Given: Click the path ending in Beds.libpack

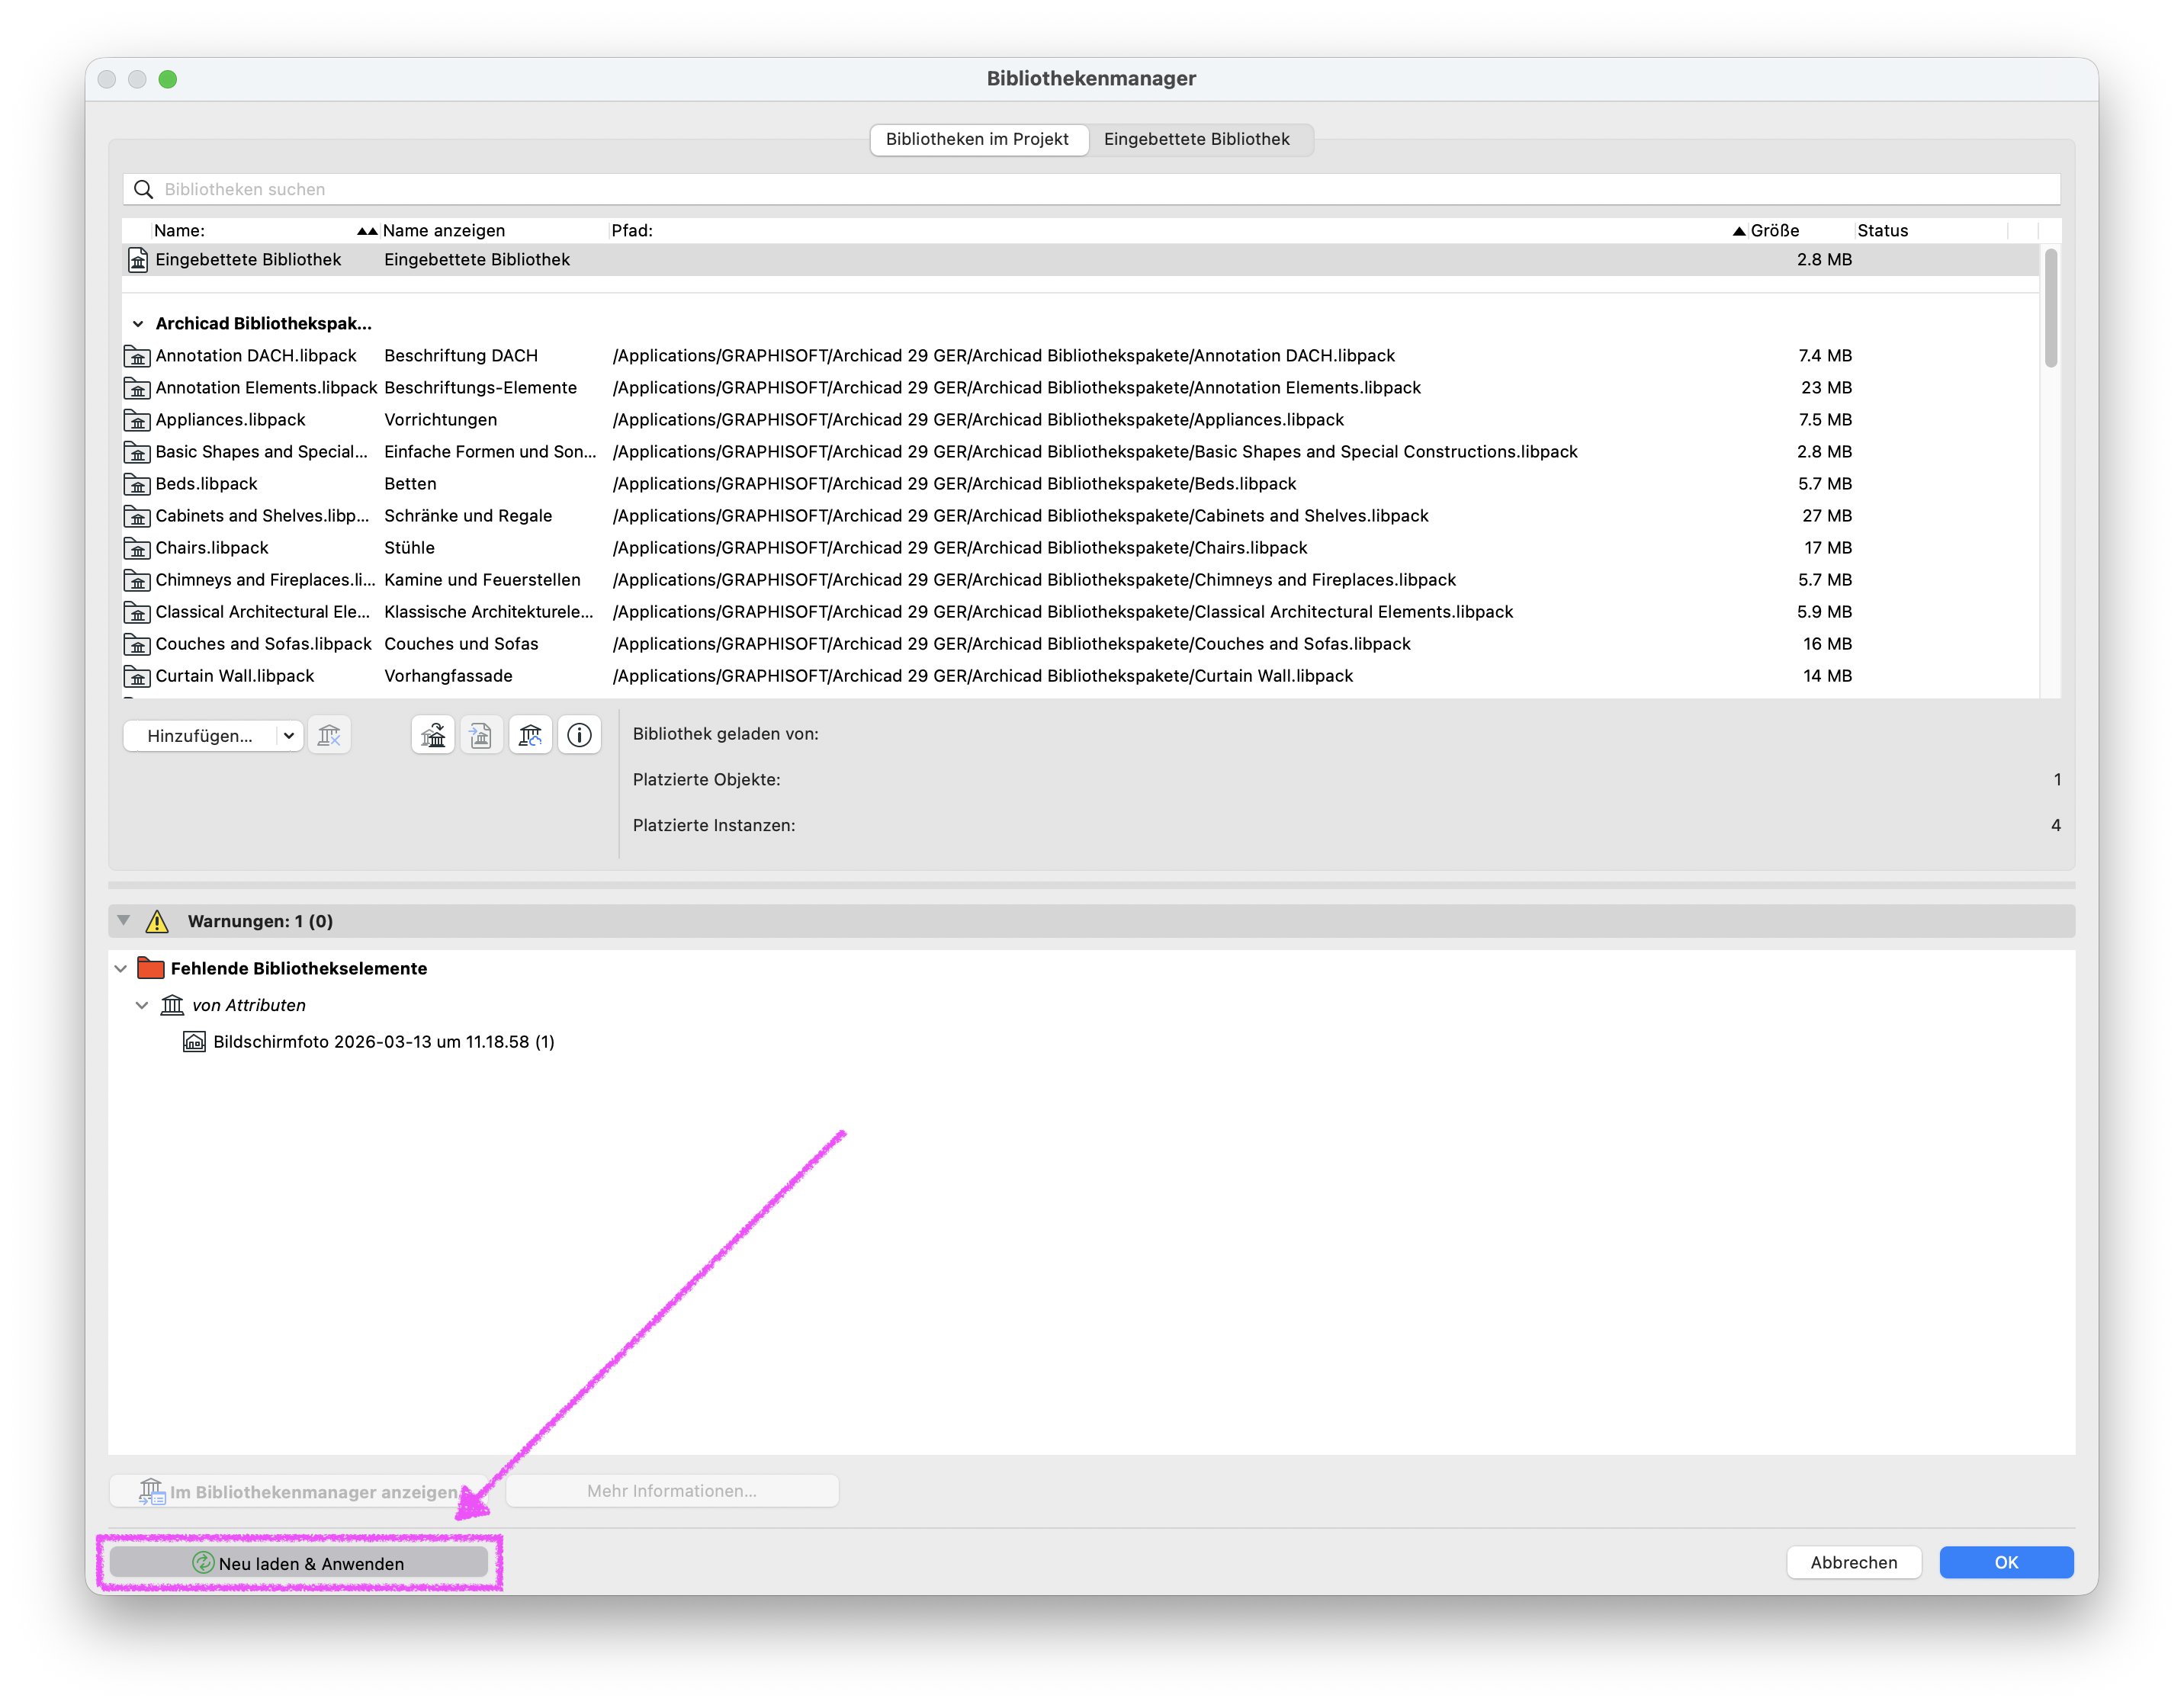Looking at the screenshot, I should click(954, 484).
